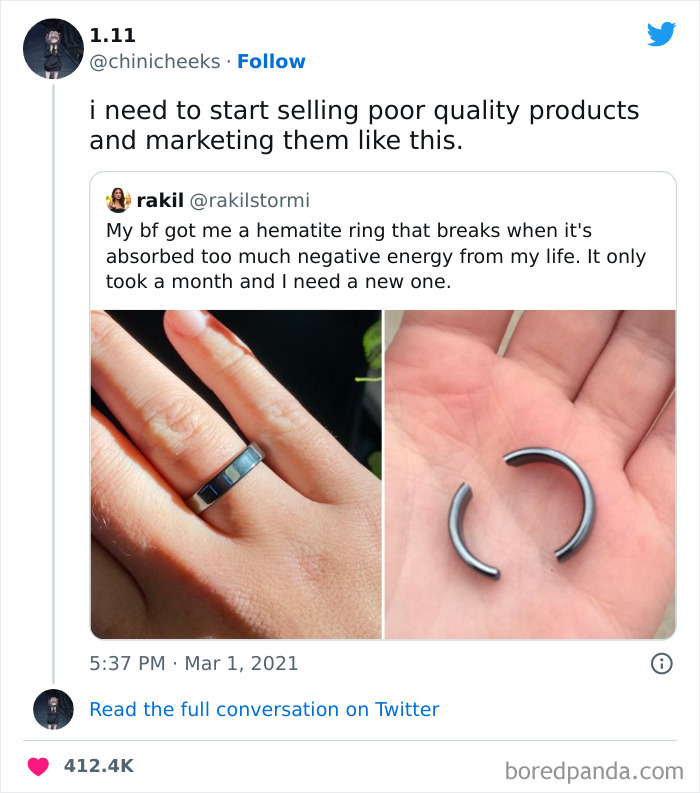Viewport: 700px width, 793px height.
Task: Click rakil's small profile picture
Action: (118, 200)
